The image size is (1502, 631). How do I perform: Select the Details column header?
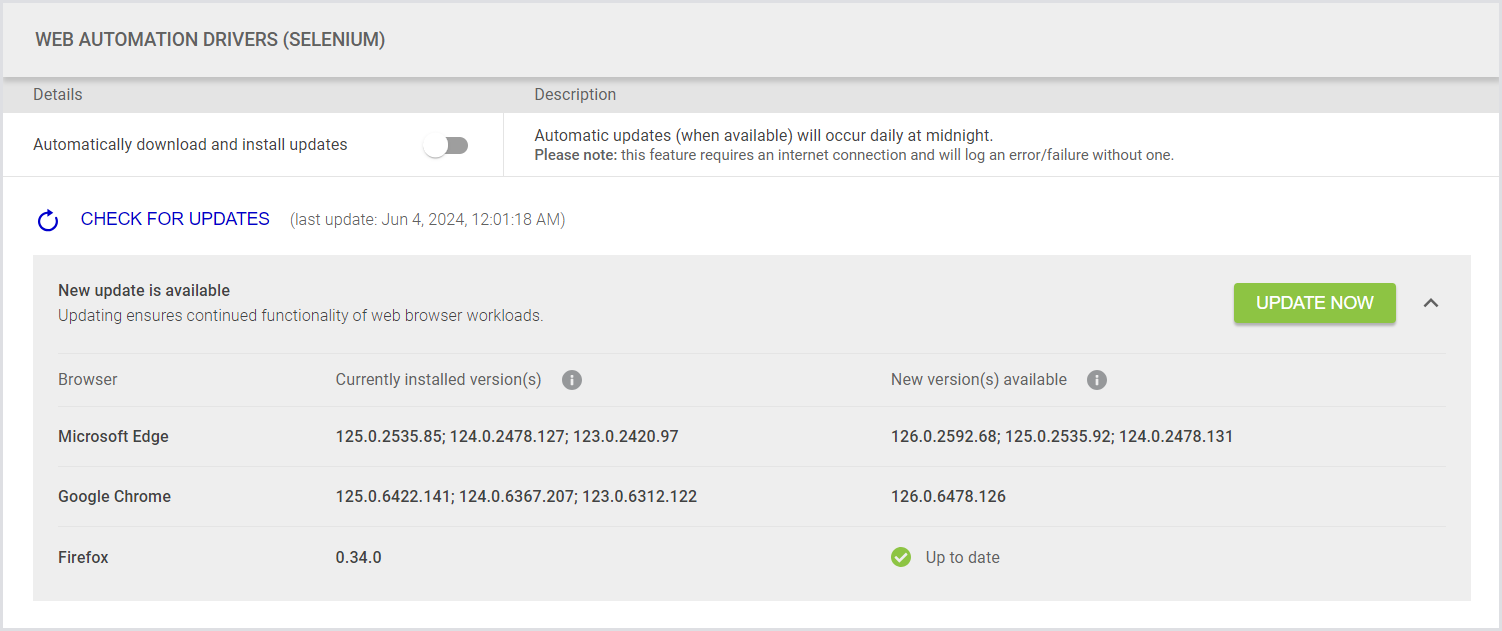click(58, 95)
